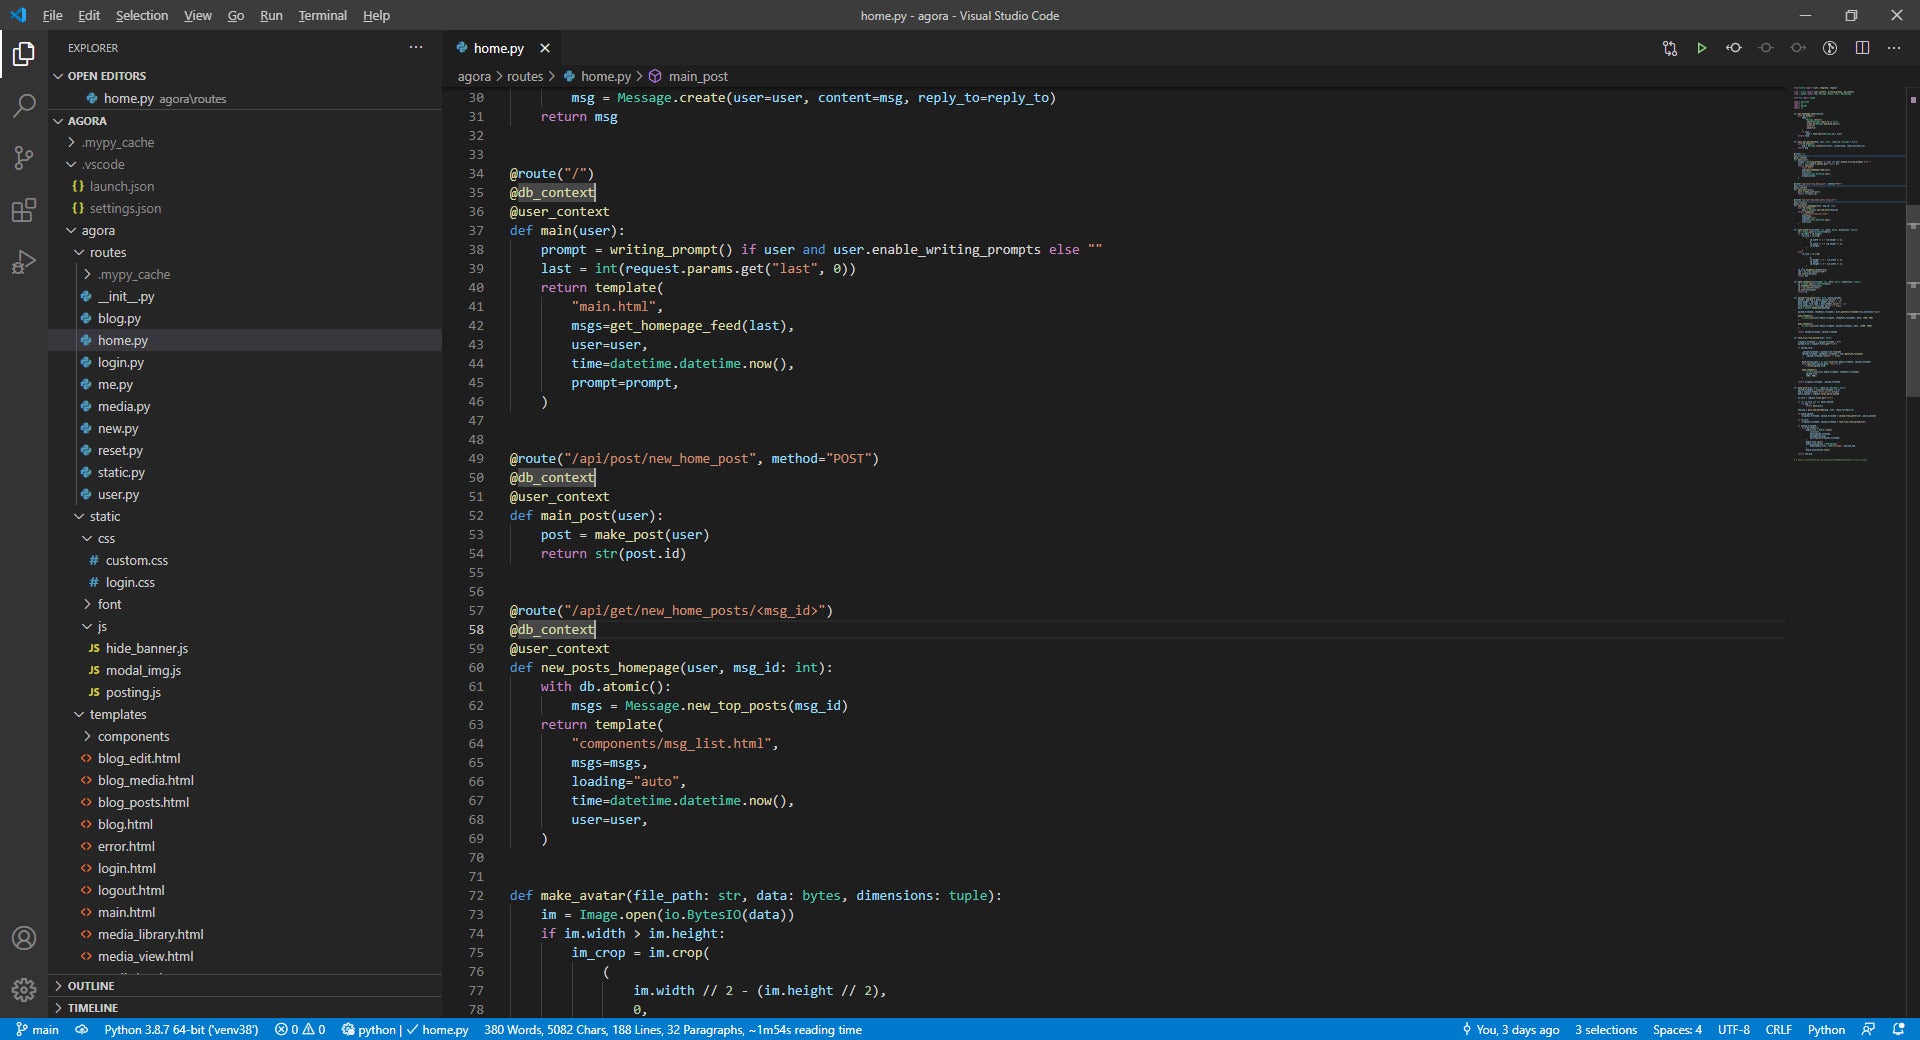Open the File menu
1920x1040 pixels.
coord(53,15)
